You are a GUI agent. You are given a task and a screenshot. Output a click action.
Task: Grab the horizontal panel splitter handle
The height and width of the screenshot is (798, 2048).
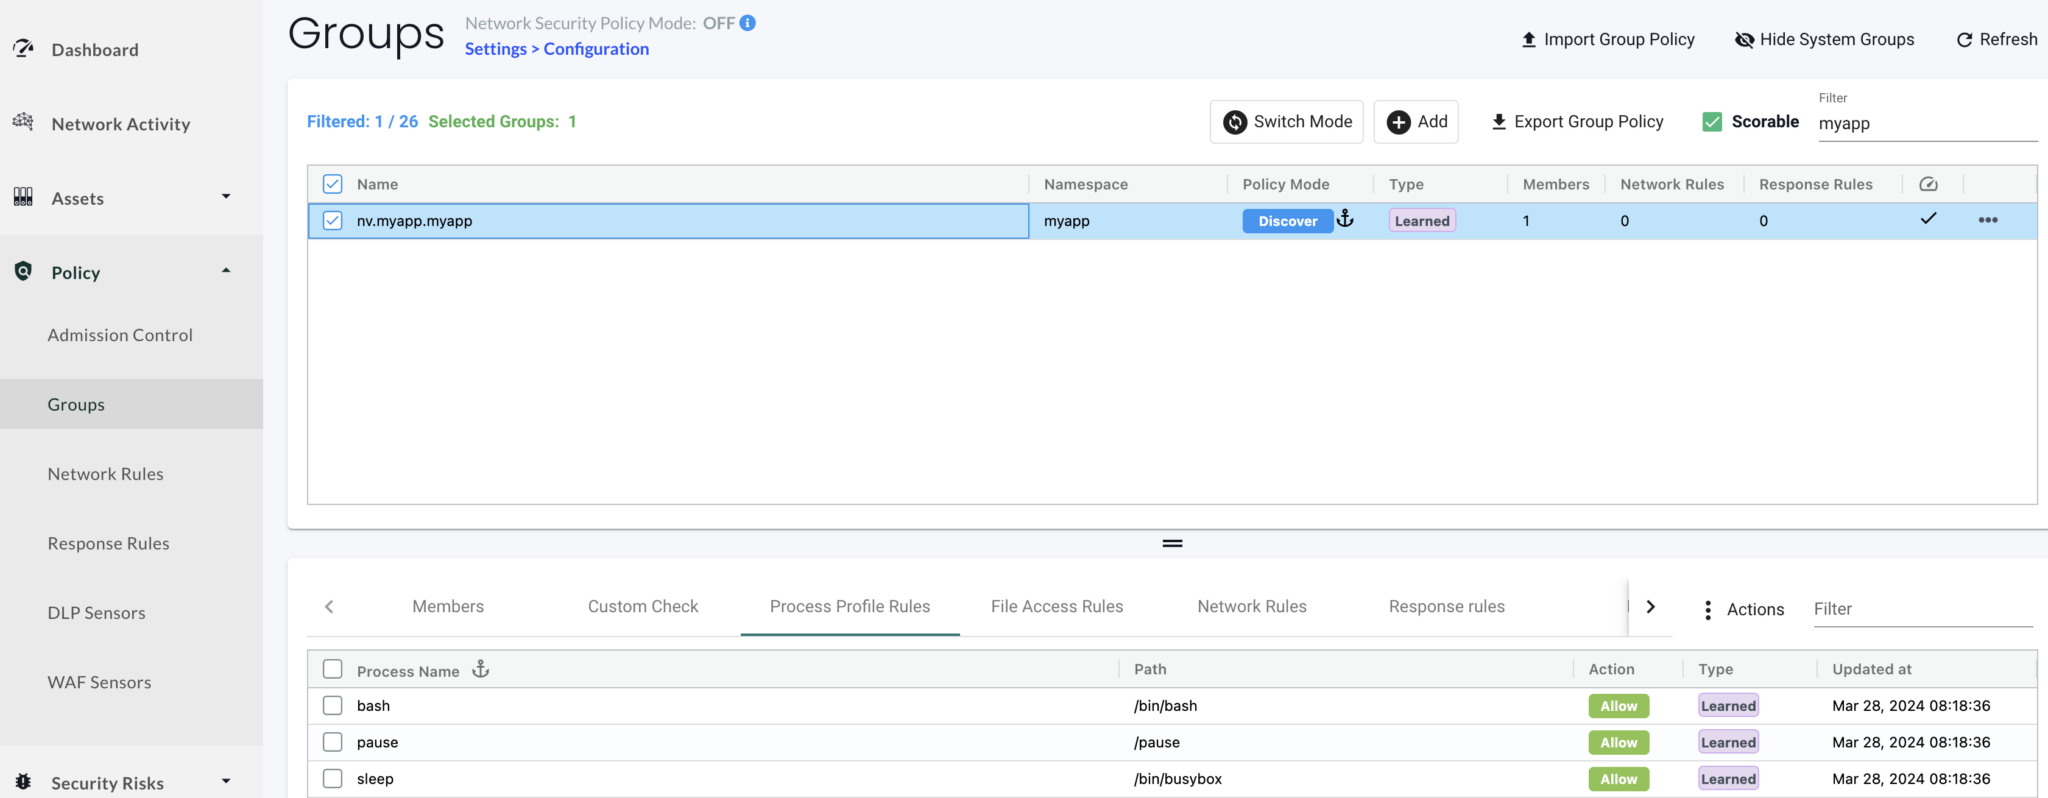(1172, 543)
